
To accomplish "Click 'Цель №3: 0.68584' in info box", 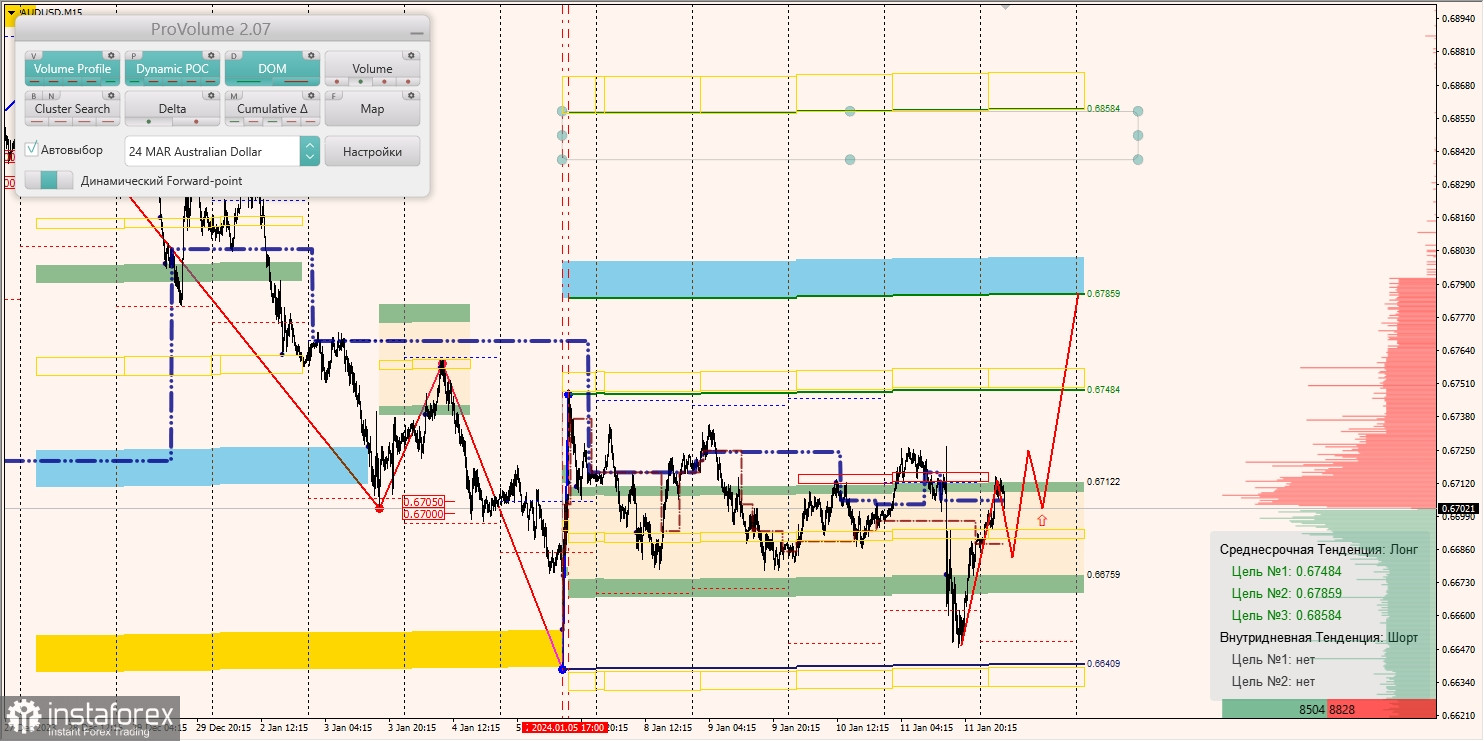I will (1286, 615).
